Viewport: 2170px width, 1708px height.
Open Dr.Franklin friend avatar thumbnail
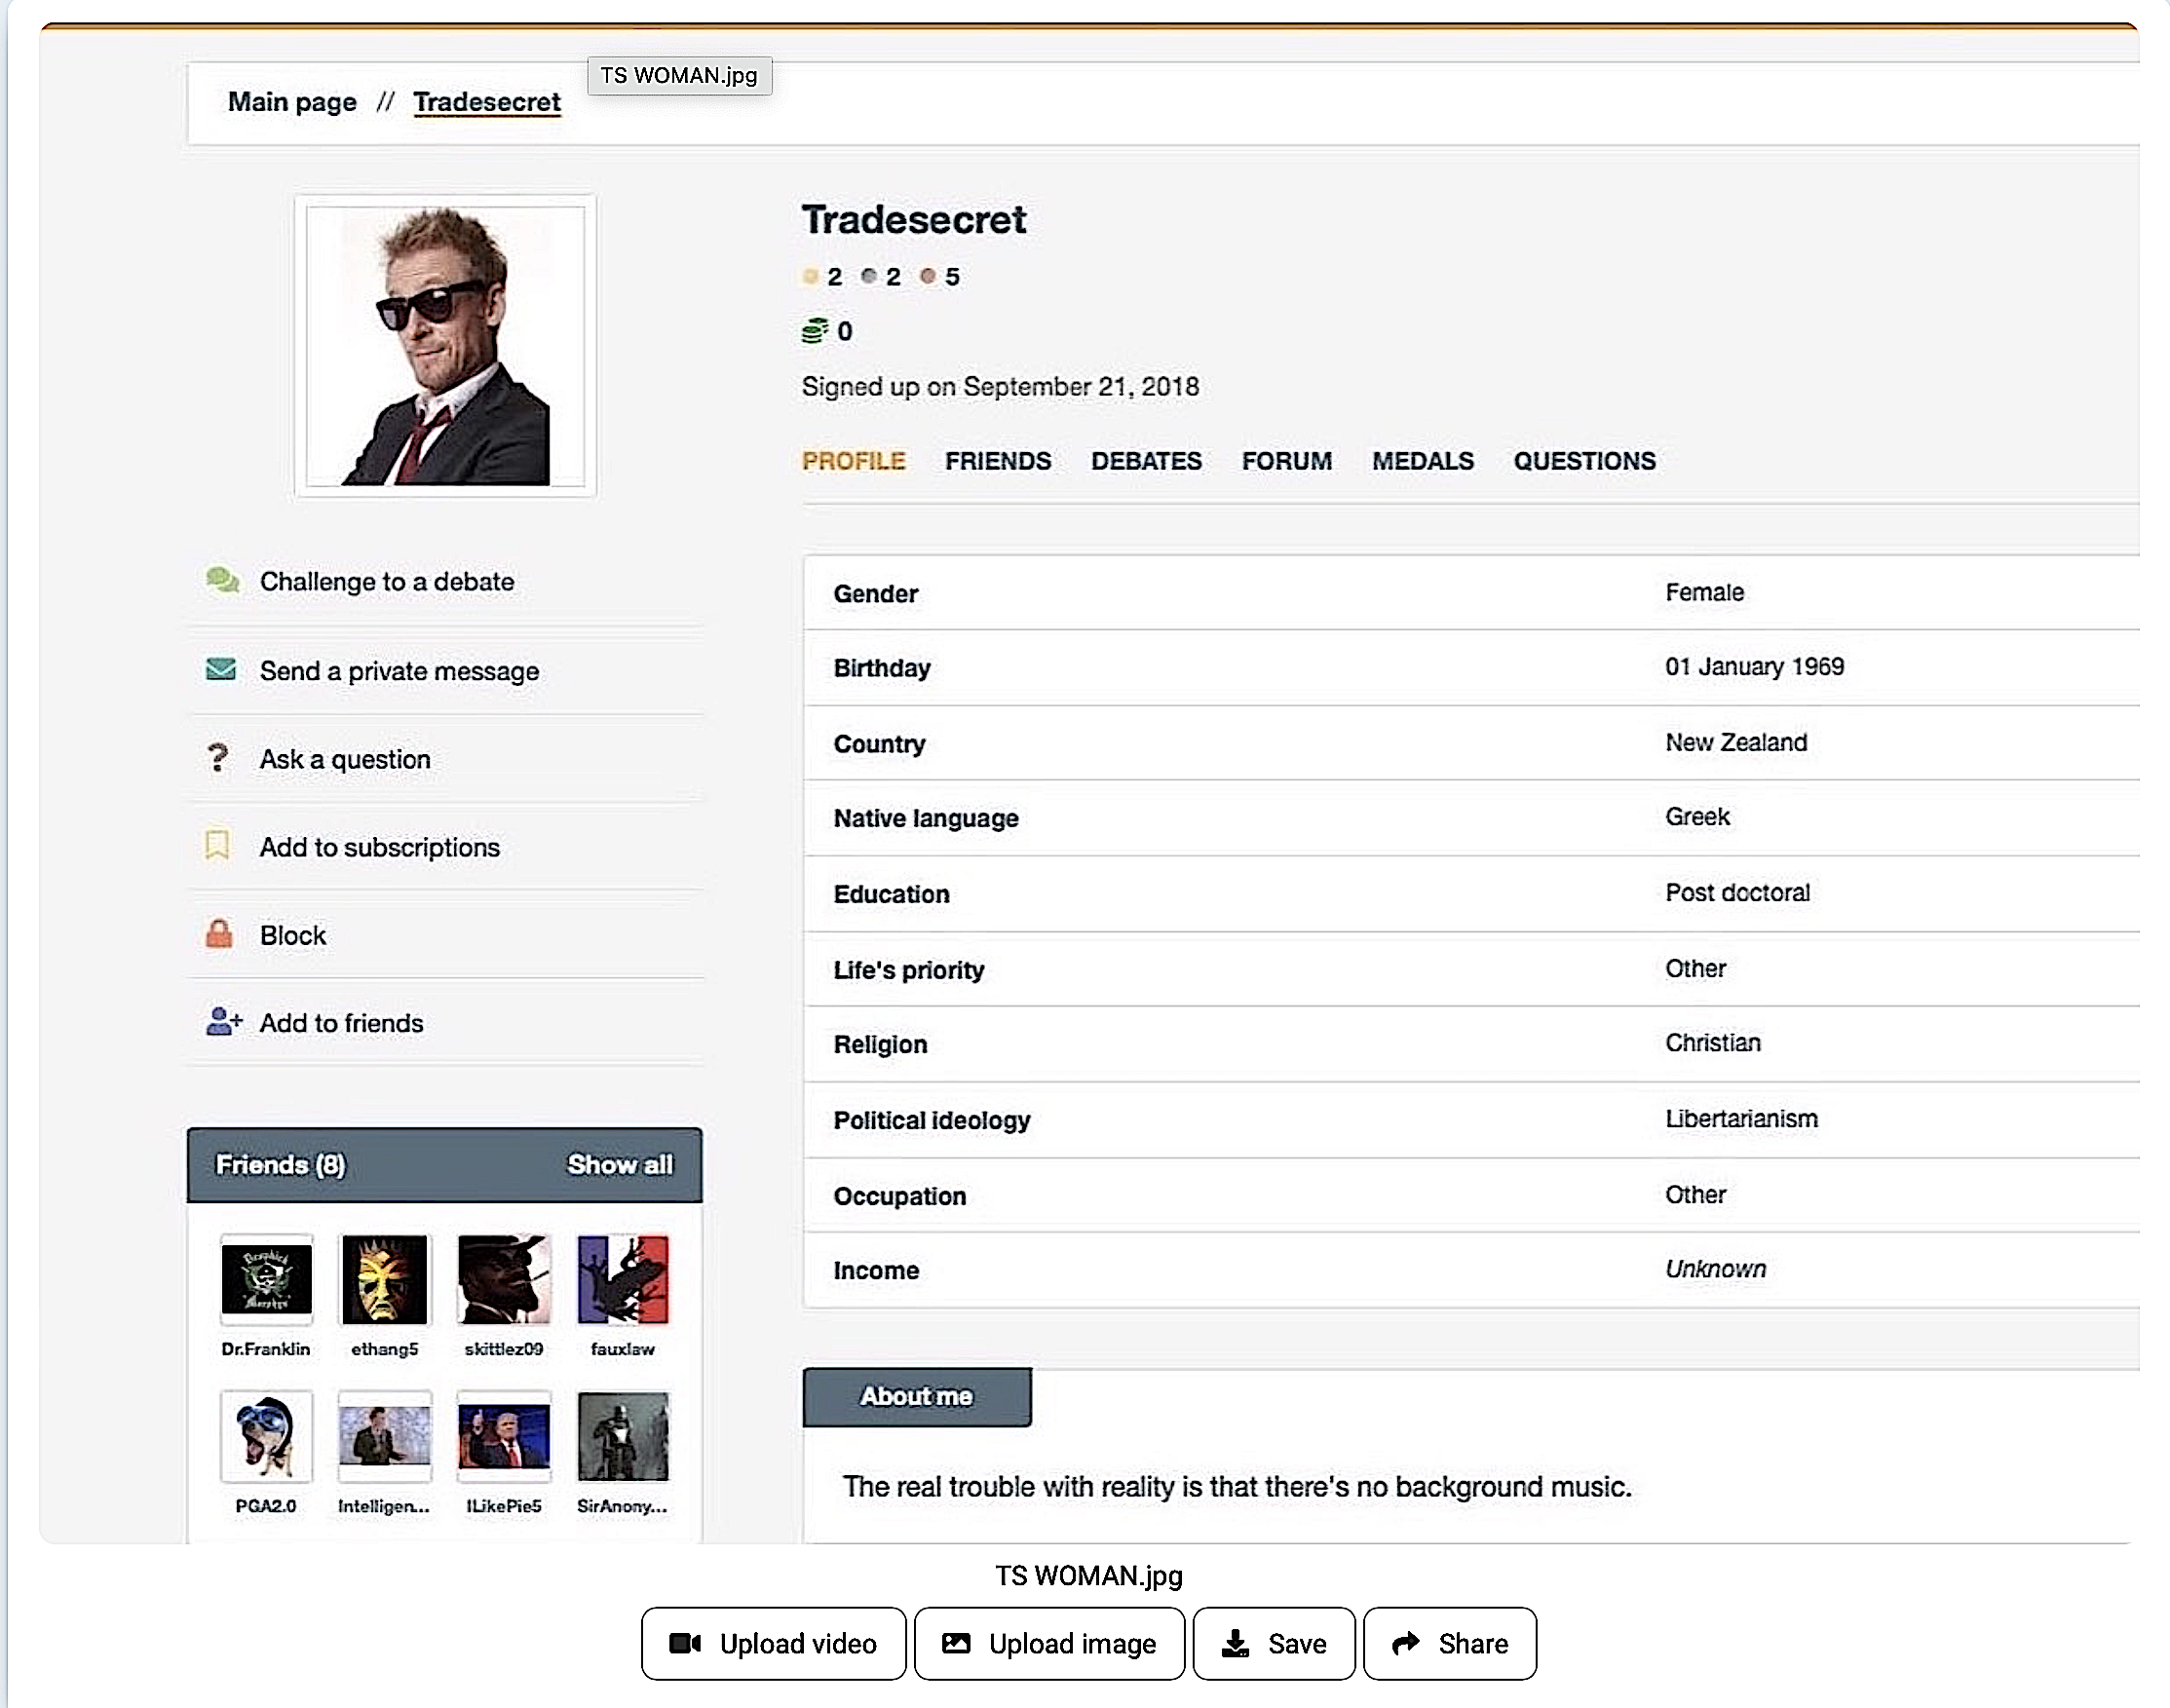coord(266,1280)
